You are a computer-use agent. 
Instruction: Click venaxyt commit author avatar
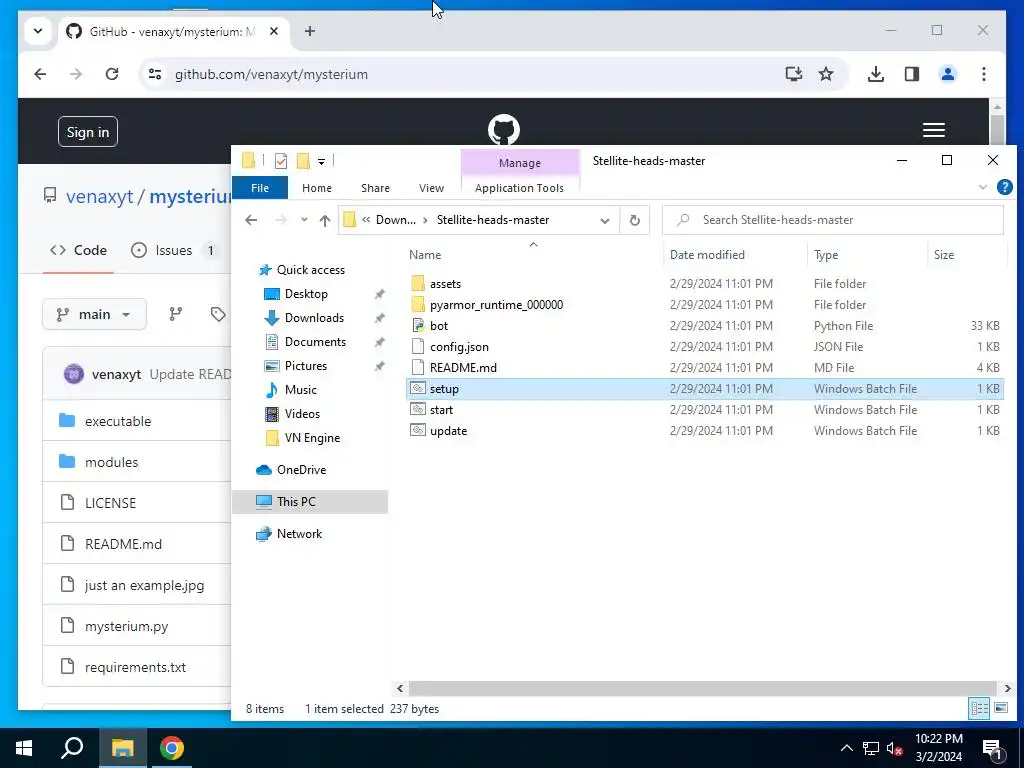click(74, 374)
